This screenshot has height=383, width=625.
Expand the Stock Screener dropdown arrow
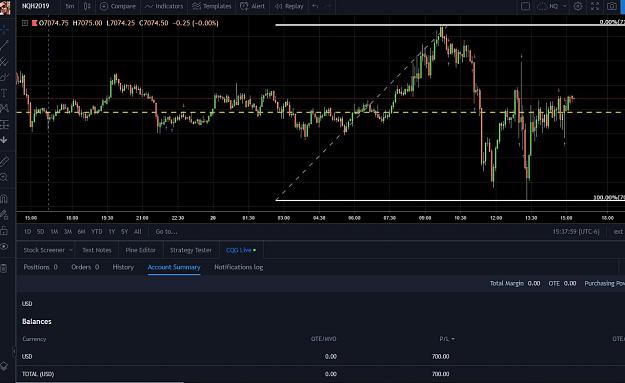point(71,250)
